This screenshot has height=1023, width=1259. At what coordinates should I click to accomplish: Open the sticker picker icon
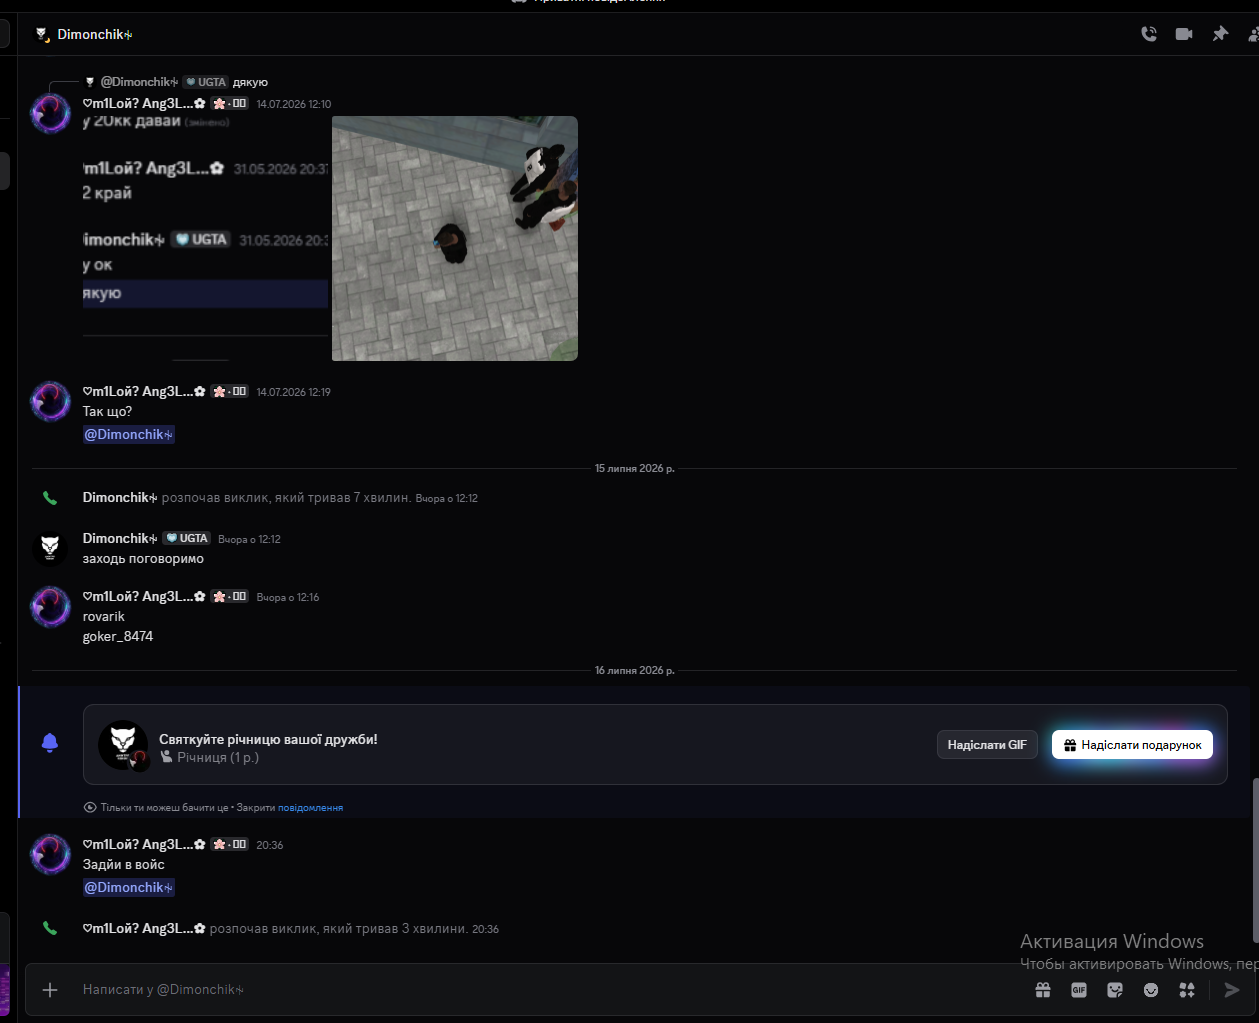[1115, 990]
